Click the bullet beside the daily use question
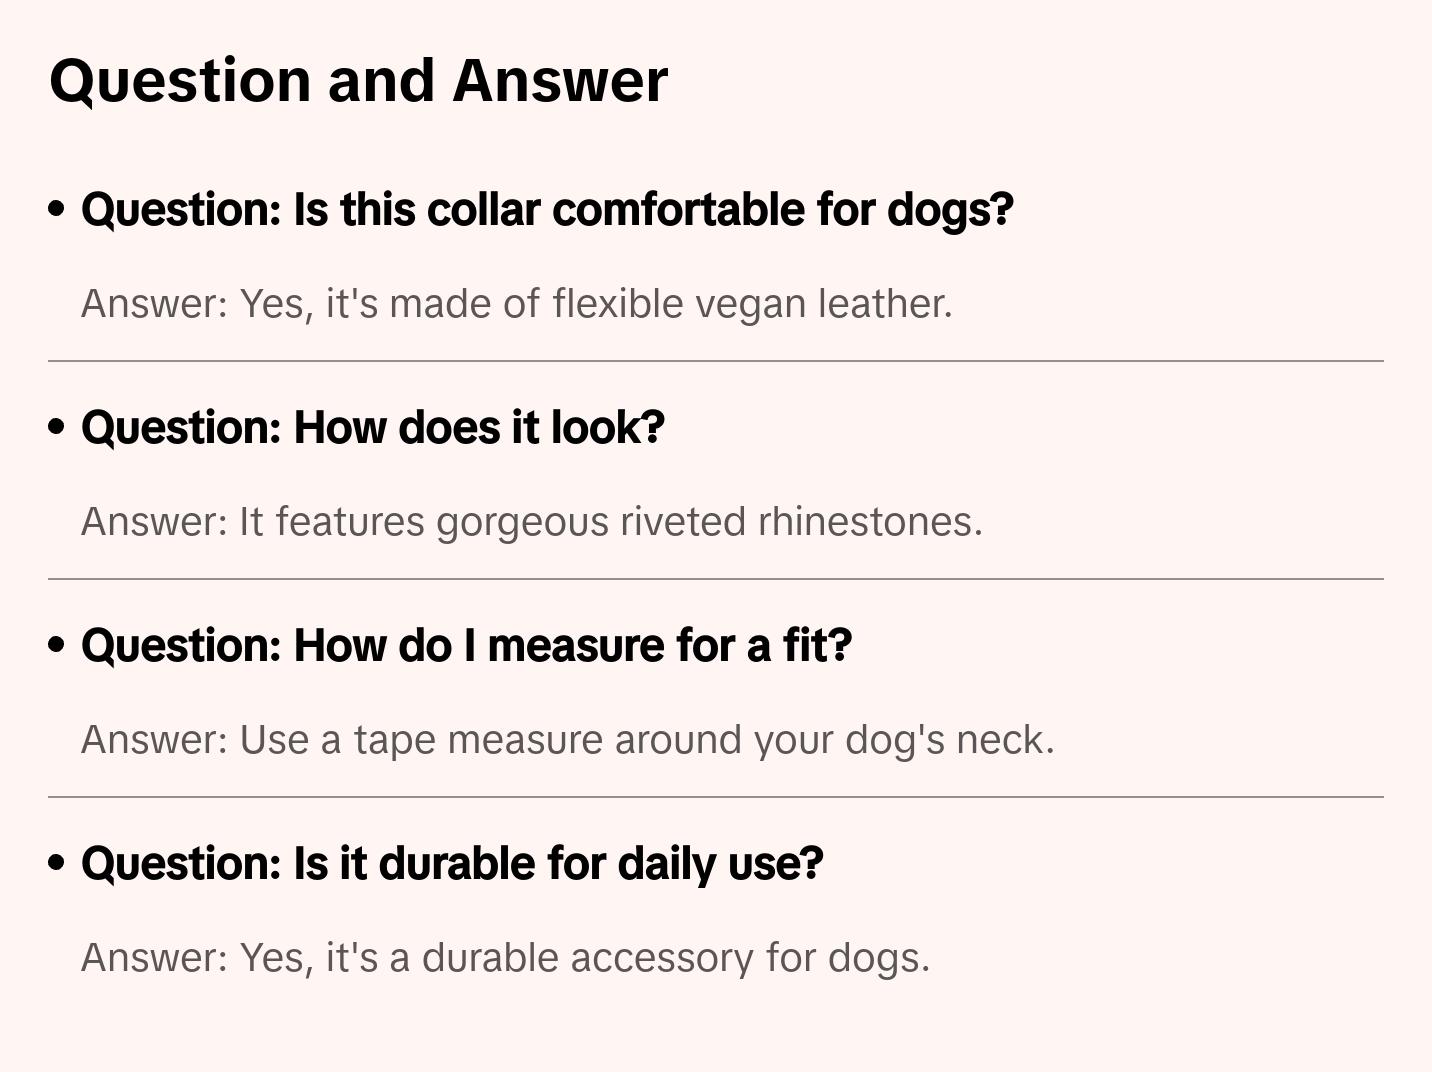The image size is (1432, 1072). [57, 864]
